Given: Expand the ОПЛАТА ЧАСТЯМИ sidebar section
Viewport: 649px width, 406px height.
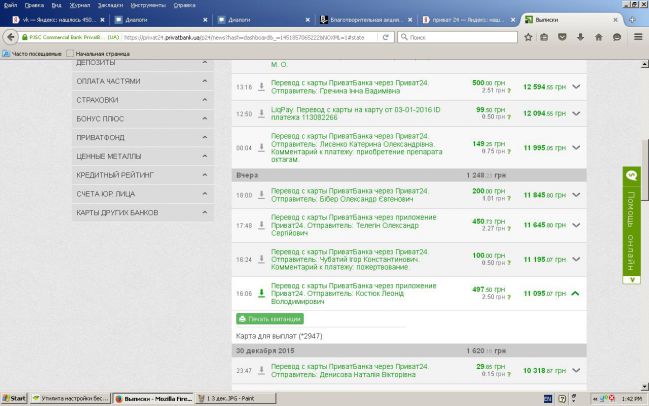Looking at the screenshot, I should click(x=143, y=81).
